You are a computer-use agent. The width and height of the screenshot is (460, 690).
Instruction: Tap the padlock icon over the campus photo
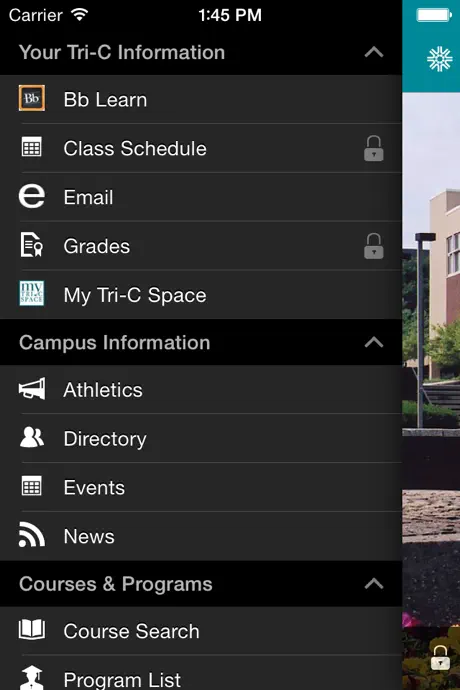440,657
